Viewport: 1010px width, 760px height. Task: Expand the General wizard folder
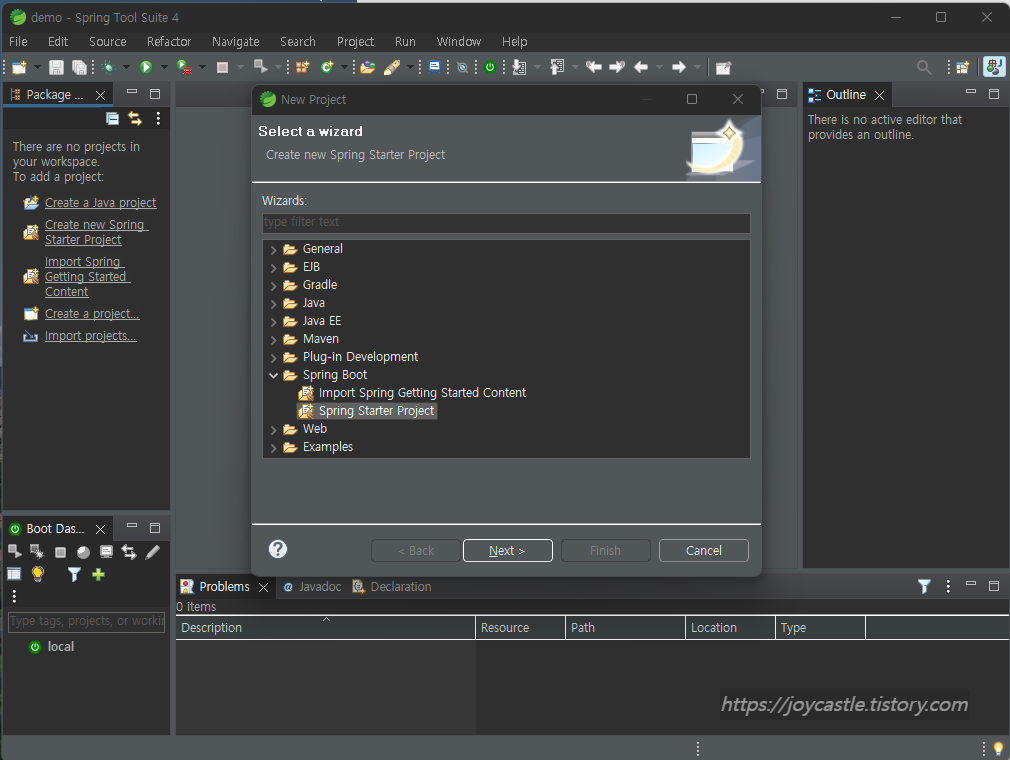pos(274,249)
